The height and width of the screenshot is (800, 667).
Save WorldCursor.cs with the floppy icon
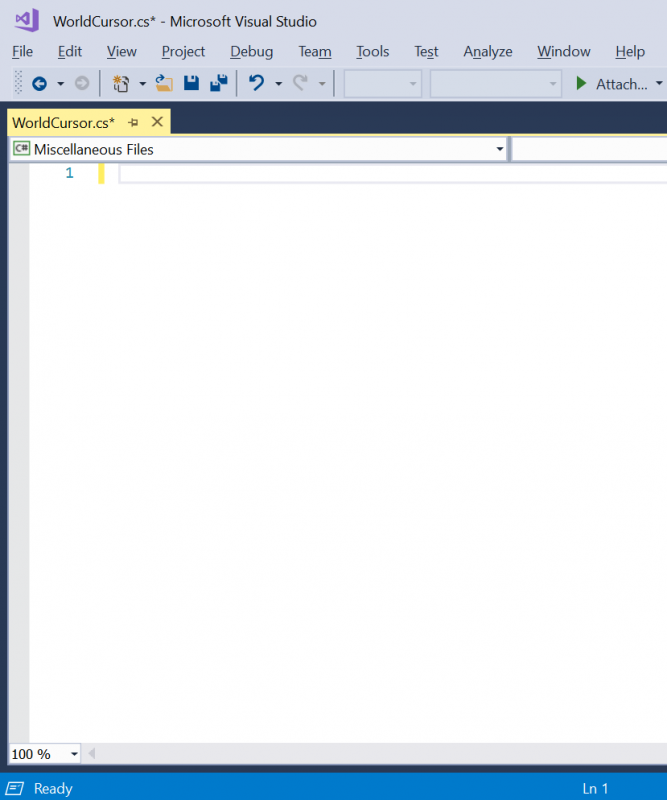click(191, 83)
